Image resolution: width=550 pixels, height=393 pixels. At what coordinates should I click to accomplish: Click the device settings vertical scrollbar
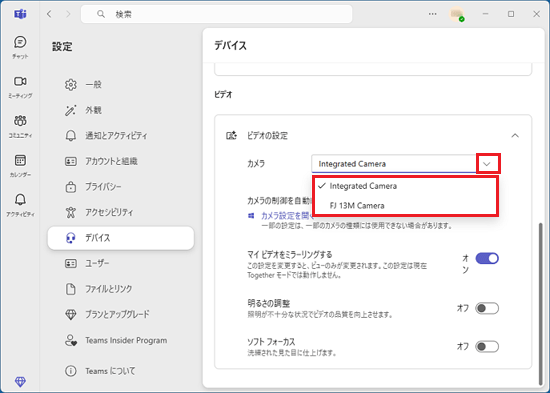541,304
